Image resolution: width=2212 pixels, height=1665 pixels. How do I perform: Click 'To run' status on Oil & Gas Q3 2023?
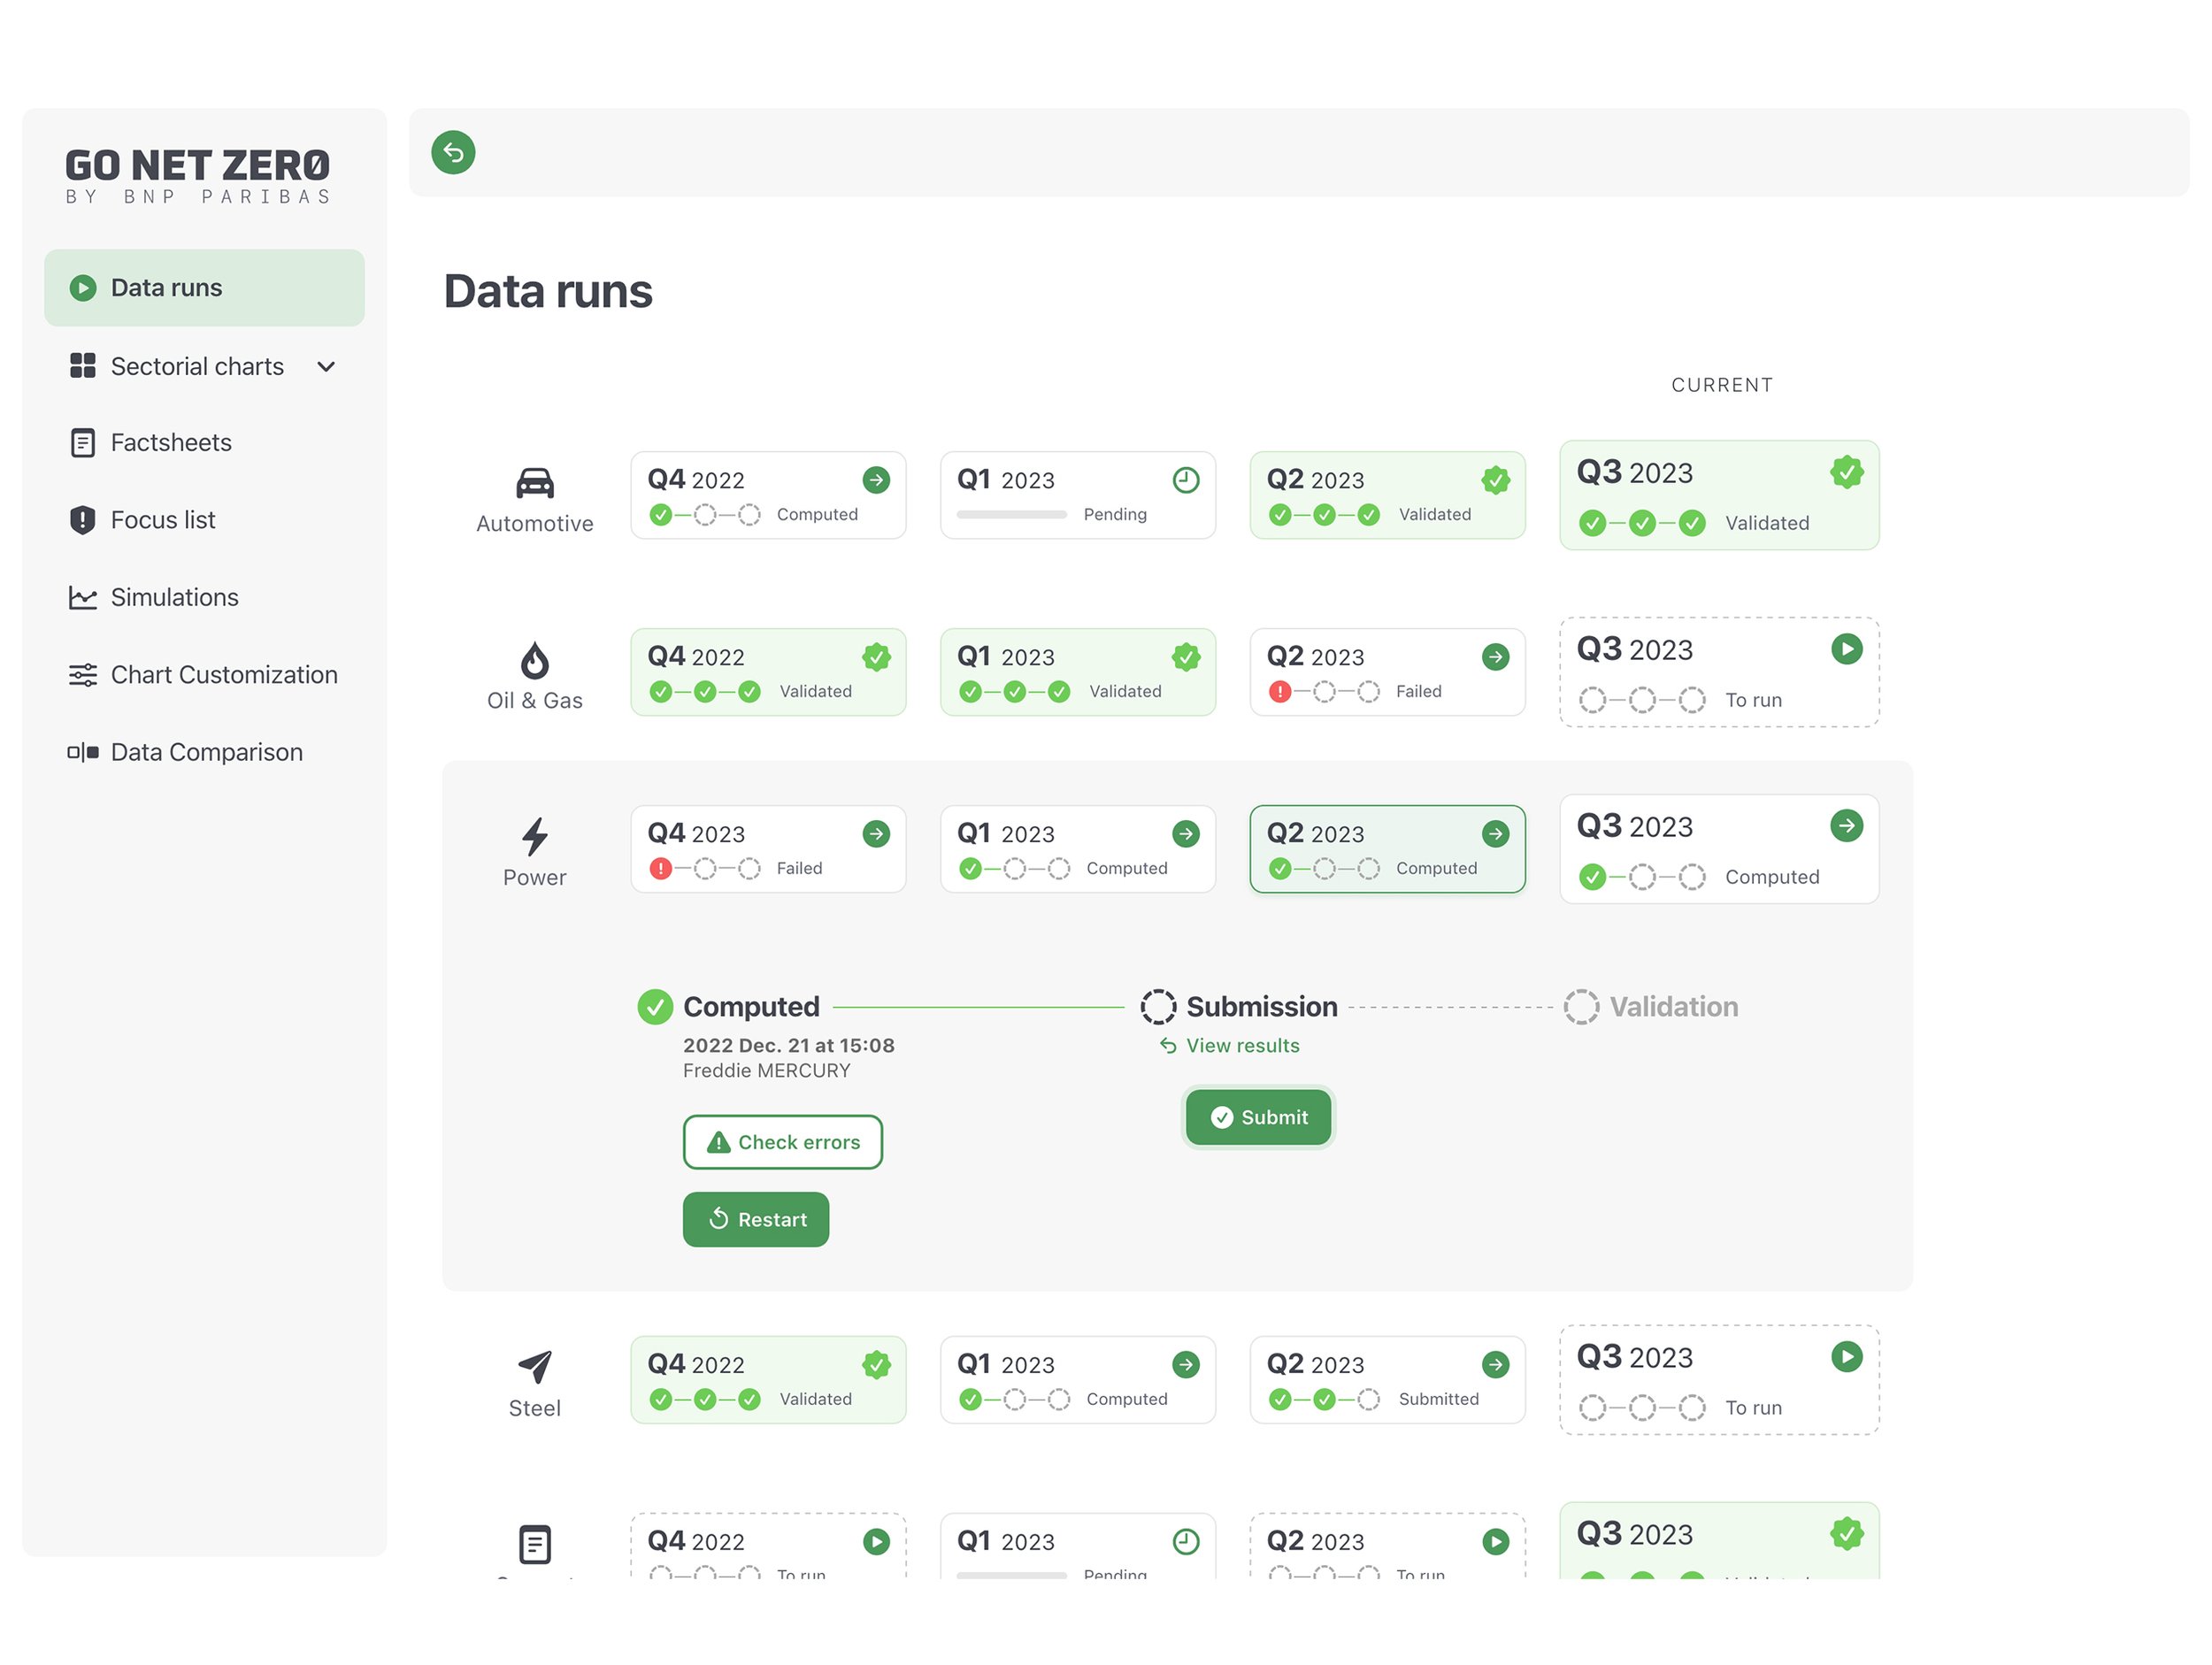[x=1753, y=701]
